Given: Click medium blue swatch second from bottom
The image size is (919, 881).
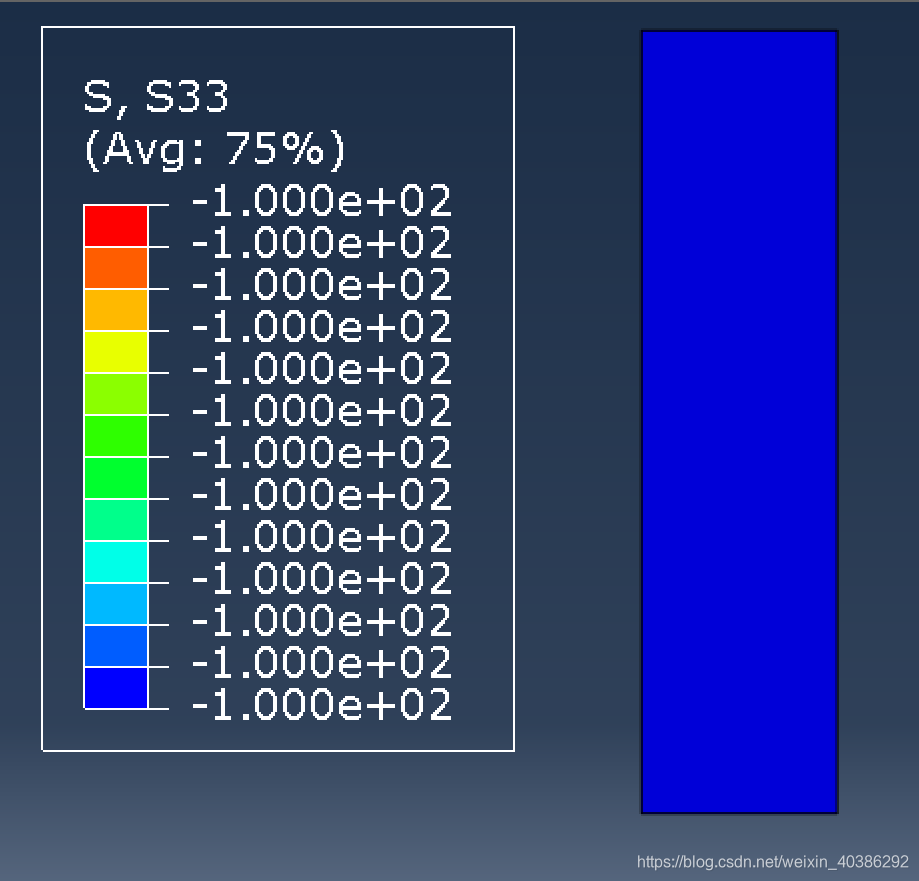Looking at the screenshot, I should [116, 646].
